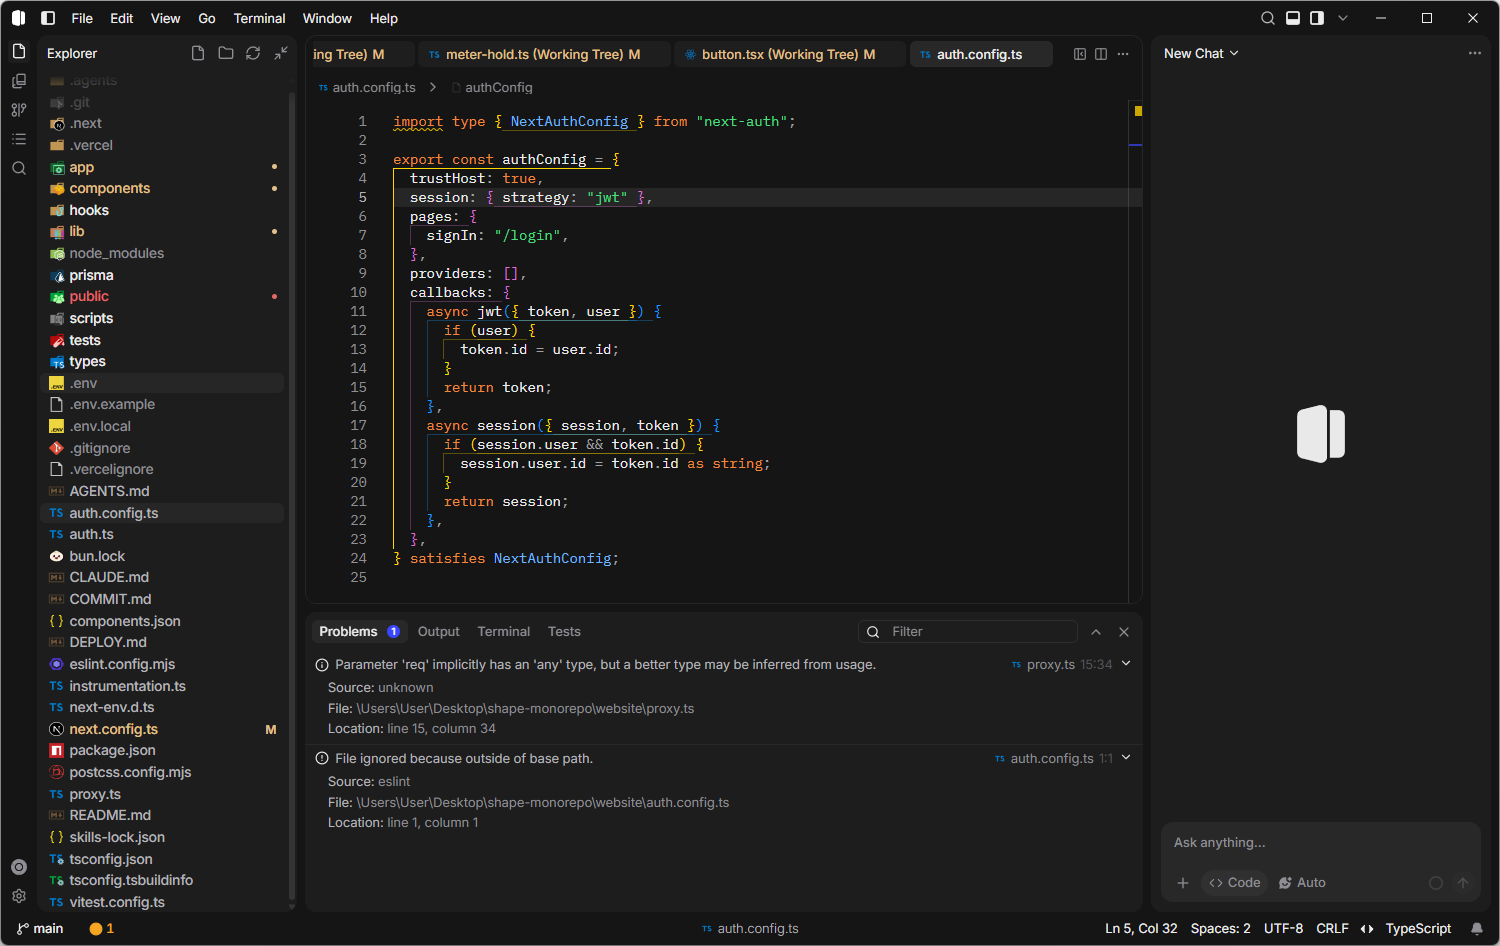
Task: Maximize the bottom panel with up chevron
Action: (x=1096, y=632)
